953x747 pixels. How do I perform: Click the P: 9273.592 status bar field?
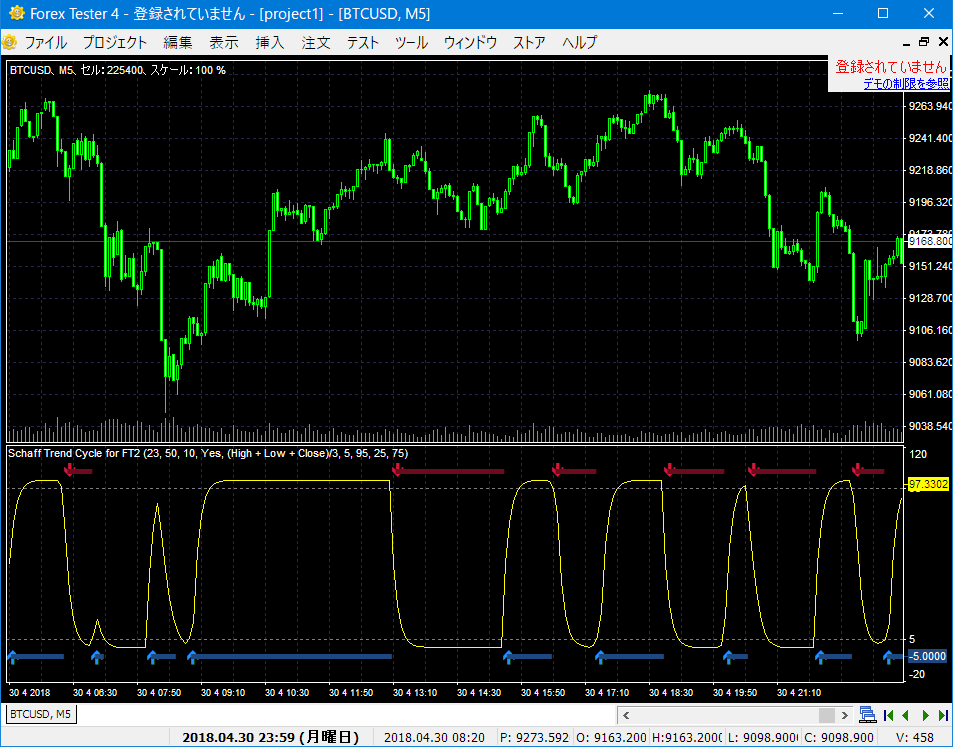(534, 738)
